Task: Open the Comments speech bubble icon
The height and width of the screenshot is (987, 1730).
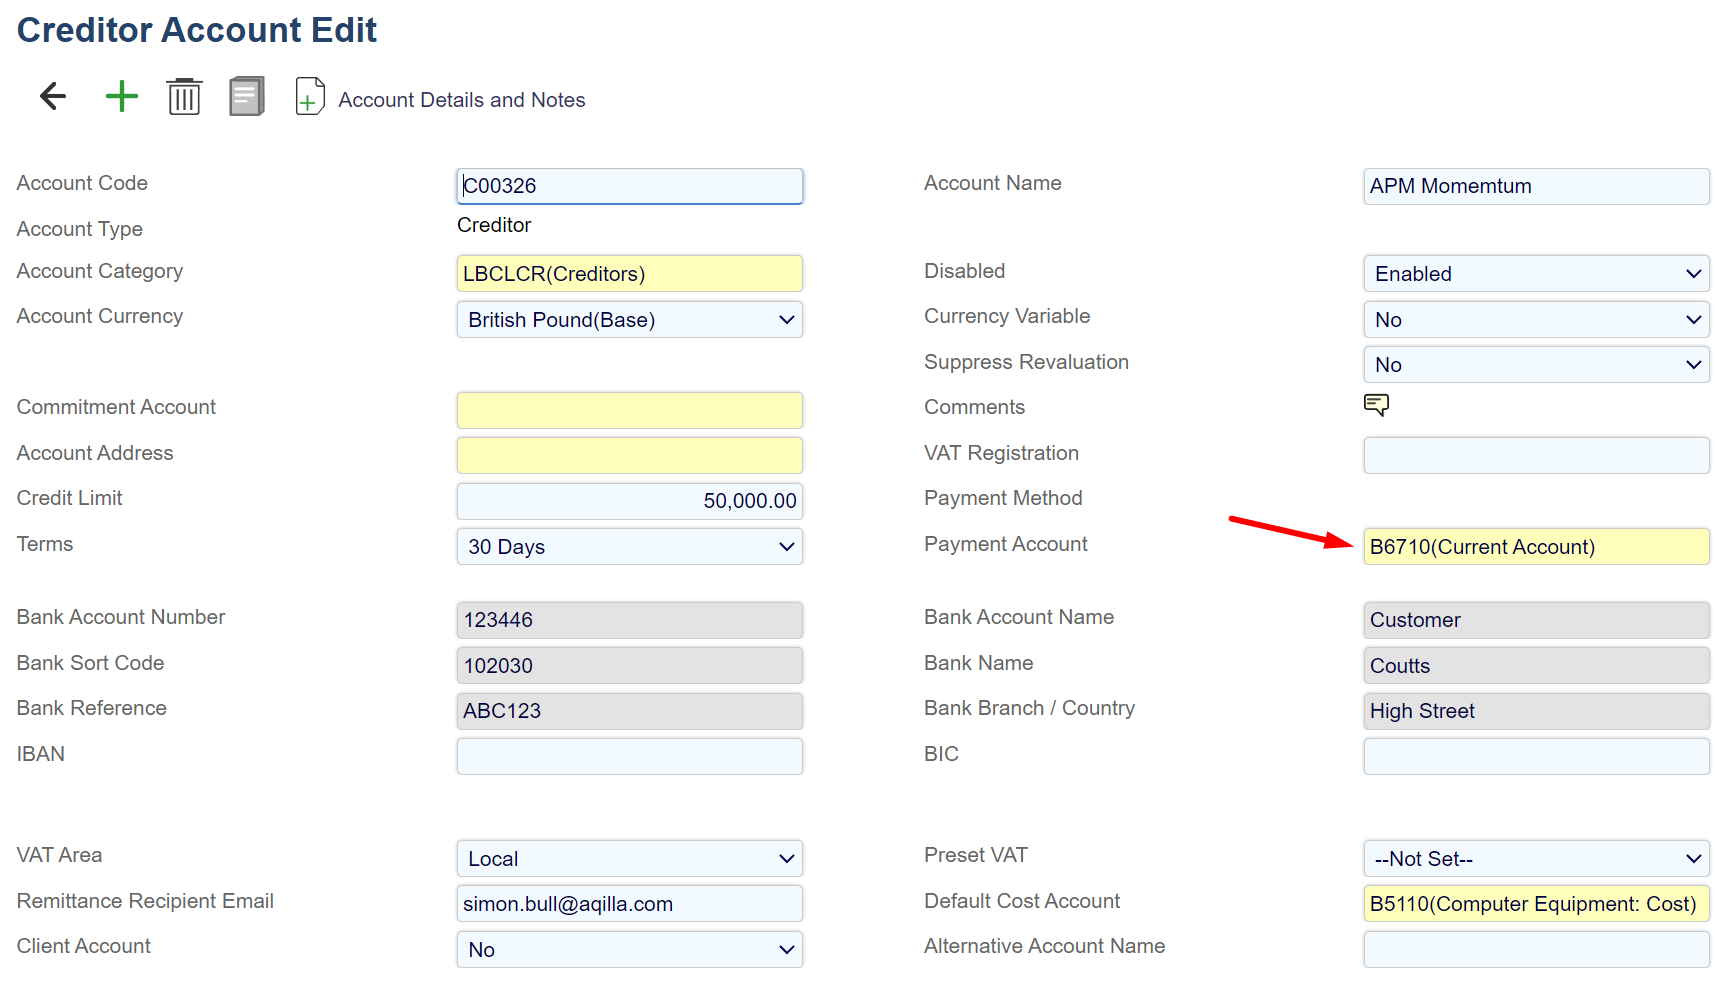Action: point(1376,405)
